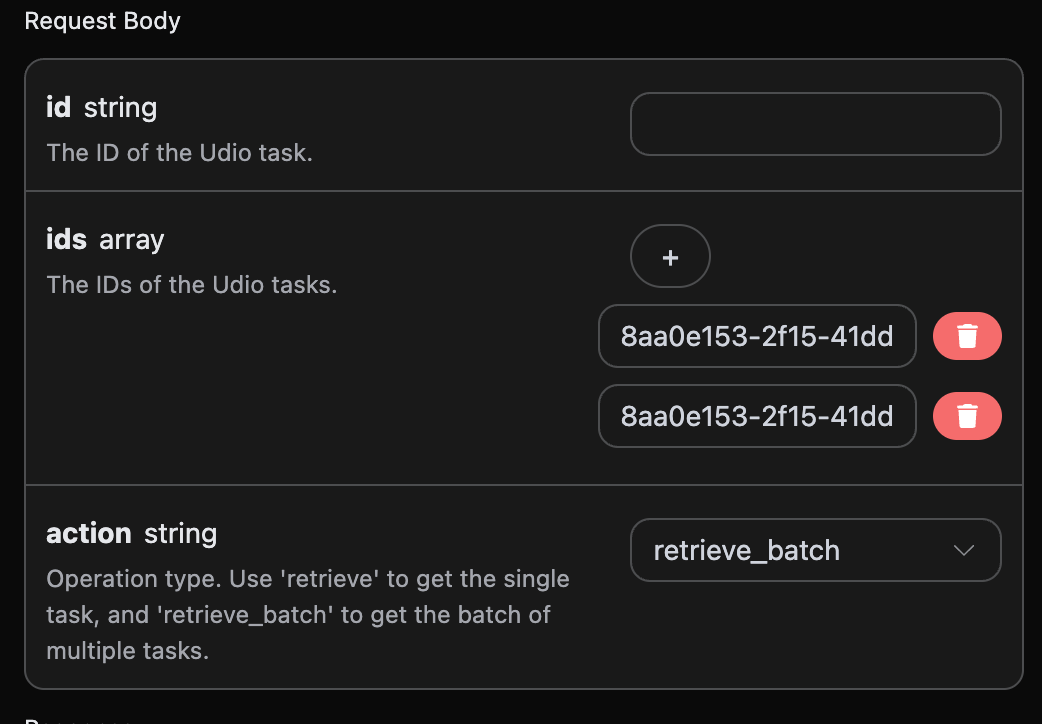Click the Request Body heading
Image resolution: width=1042 pixels, height=724 pixels.
(x=102, y=21)
